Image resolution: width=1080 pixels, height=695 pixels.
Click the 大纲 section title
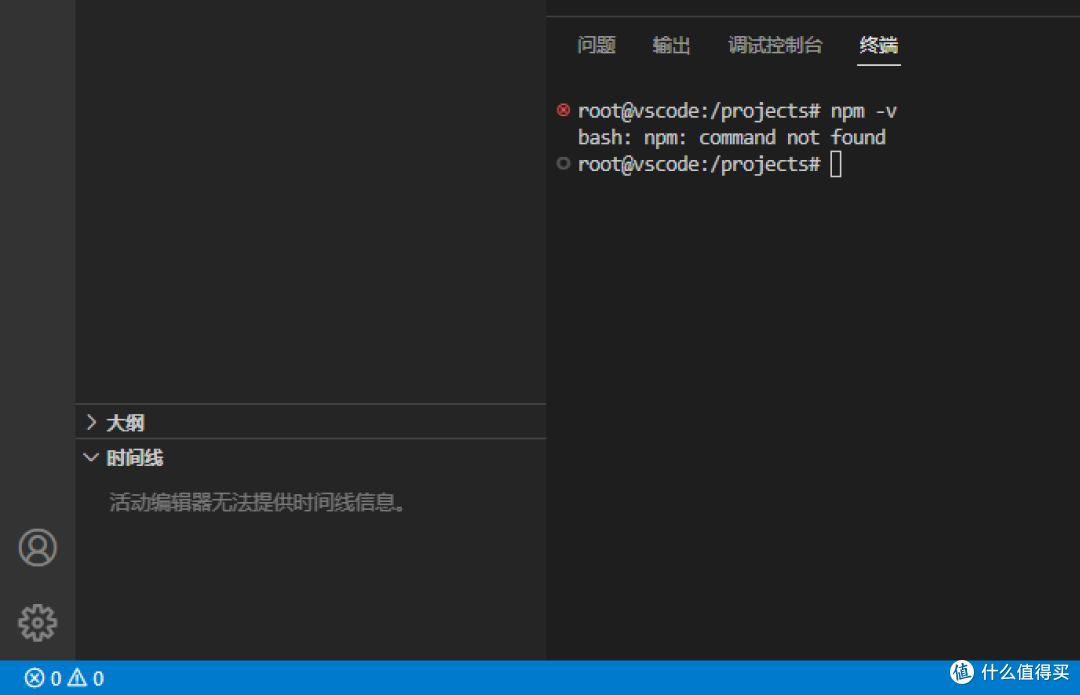[x=125, y=423]
